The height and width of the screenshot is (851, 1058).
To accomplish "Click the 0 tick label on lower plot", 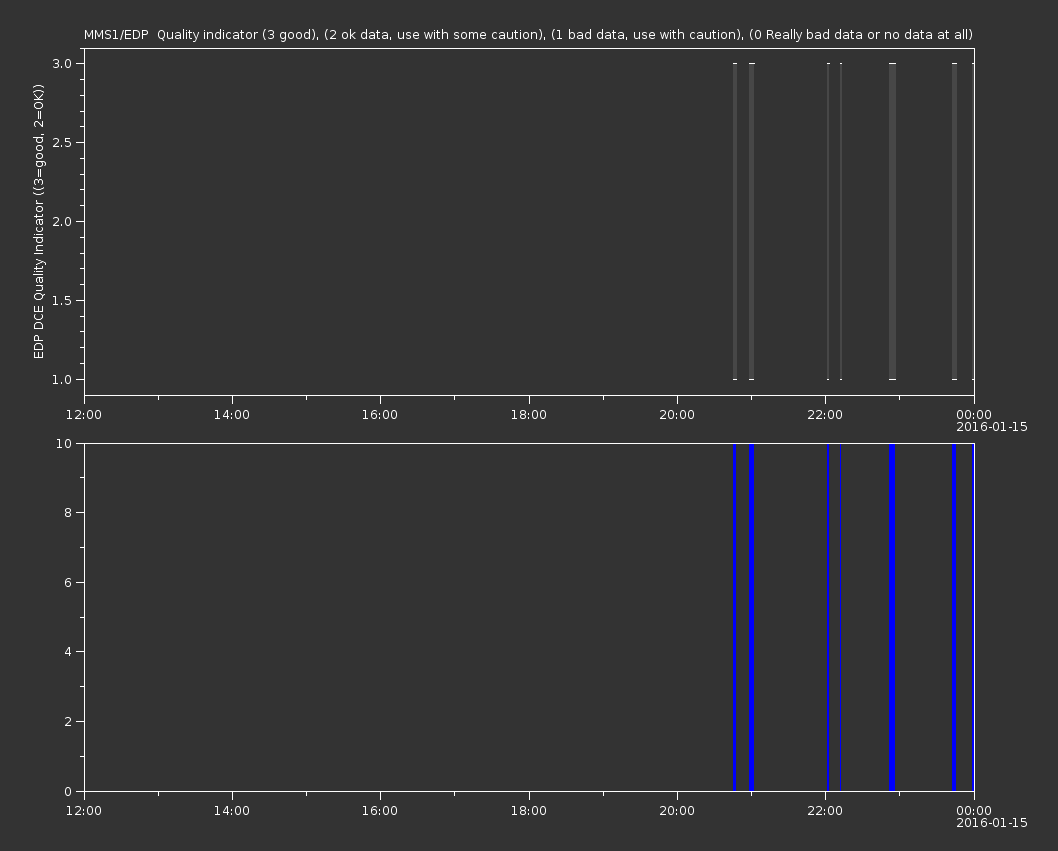I will (68, 791).
